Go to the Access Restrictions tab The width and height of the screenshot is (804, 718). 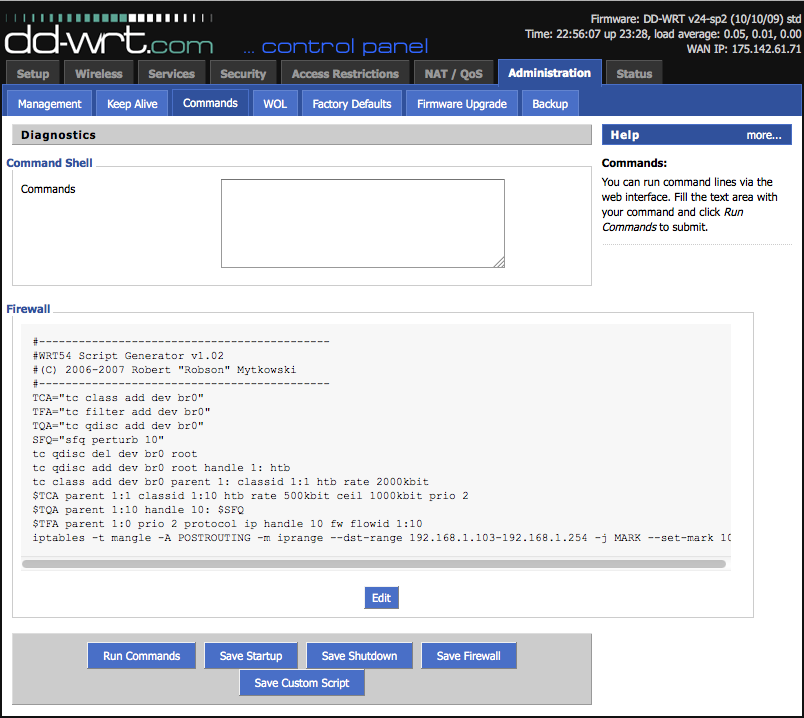(344, 72)
